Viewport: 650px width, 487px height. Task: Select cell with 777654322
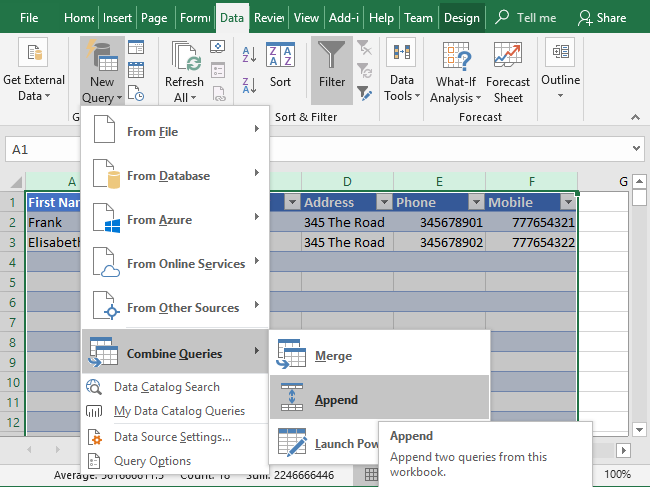click(531, 242)
